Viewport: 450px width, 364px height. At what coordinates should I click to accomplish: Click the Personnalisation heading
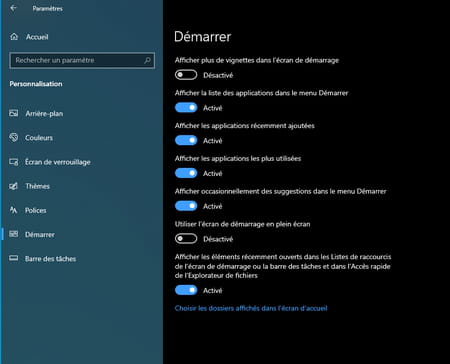point(36,84)
